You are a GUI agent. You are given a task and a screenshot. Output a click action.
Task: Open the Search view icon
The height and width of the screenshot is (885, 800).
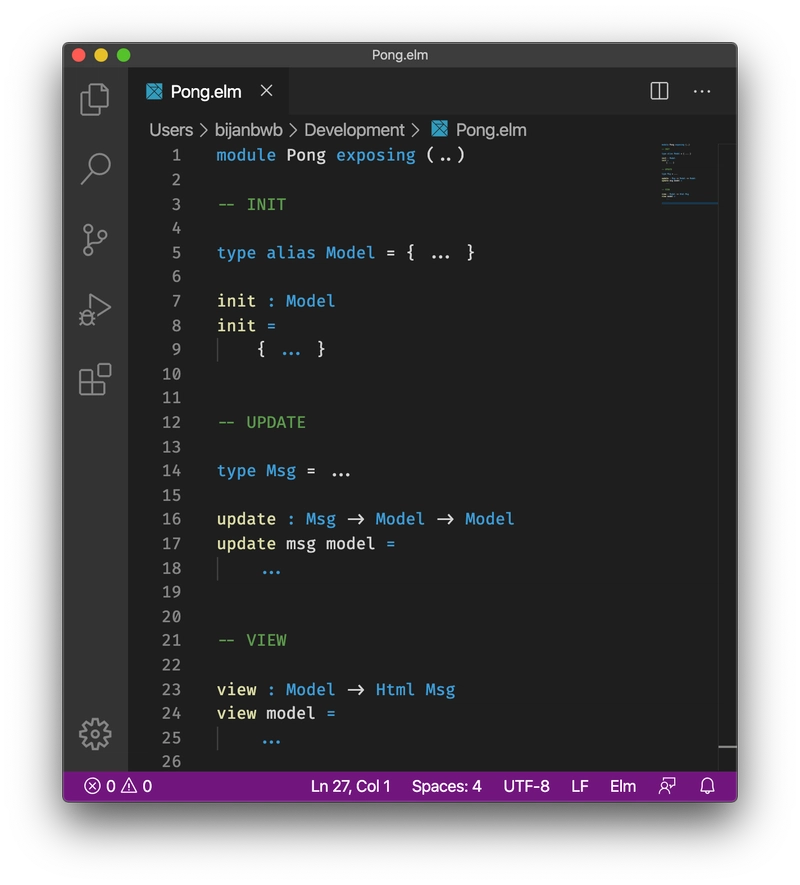tap(95, 169)
